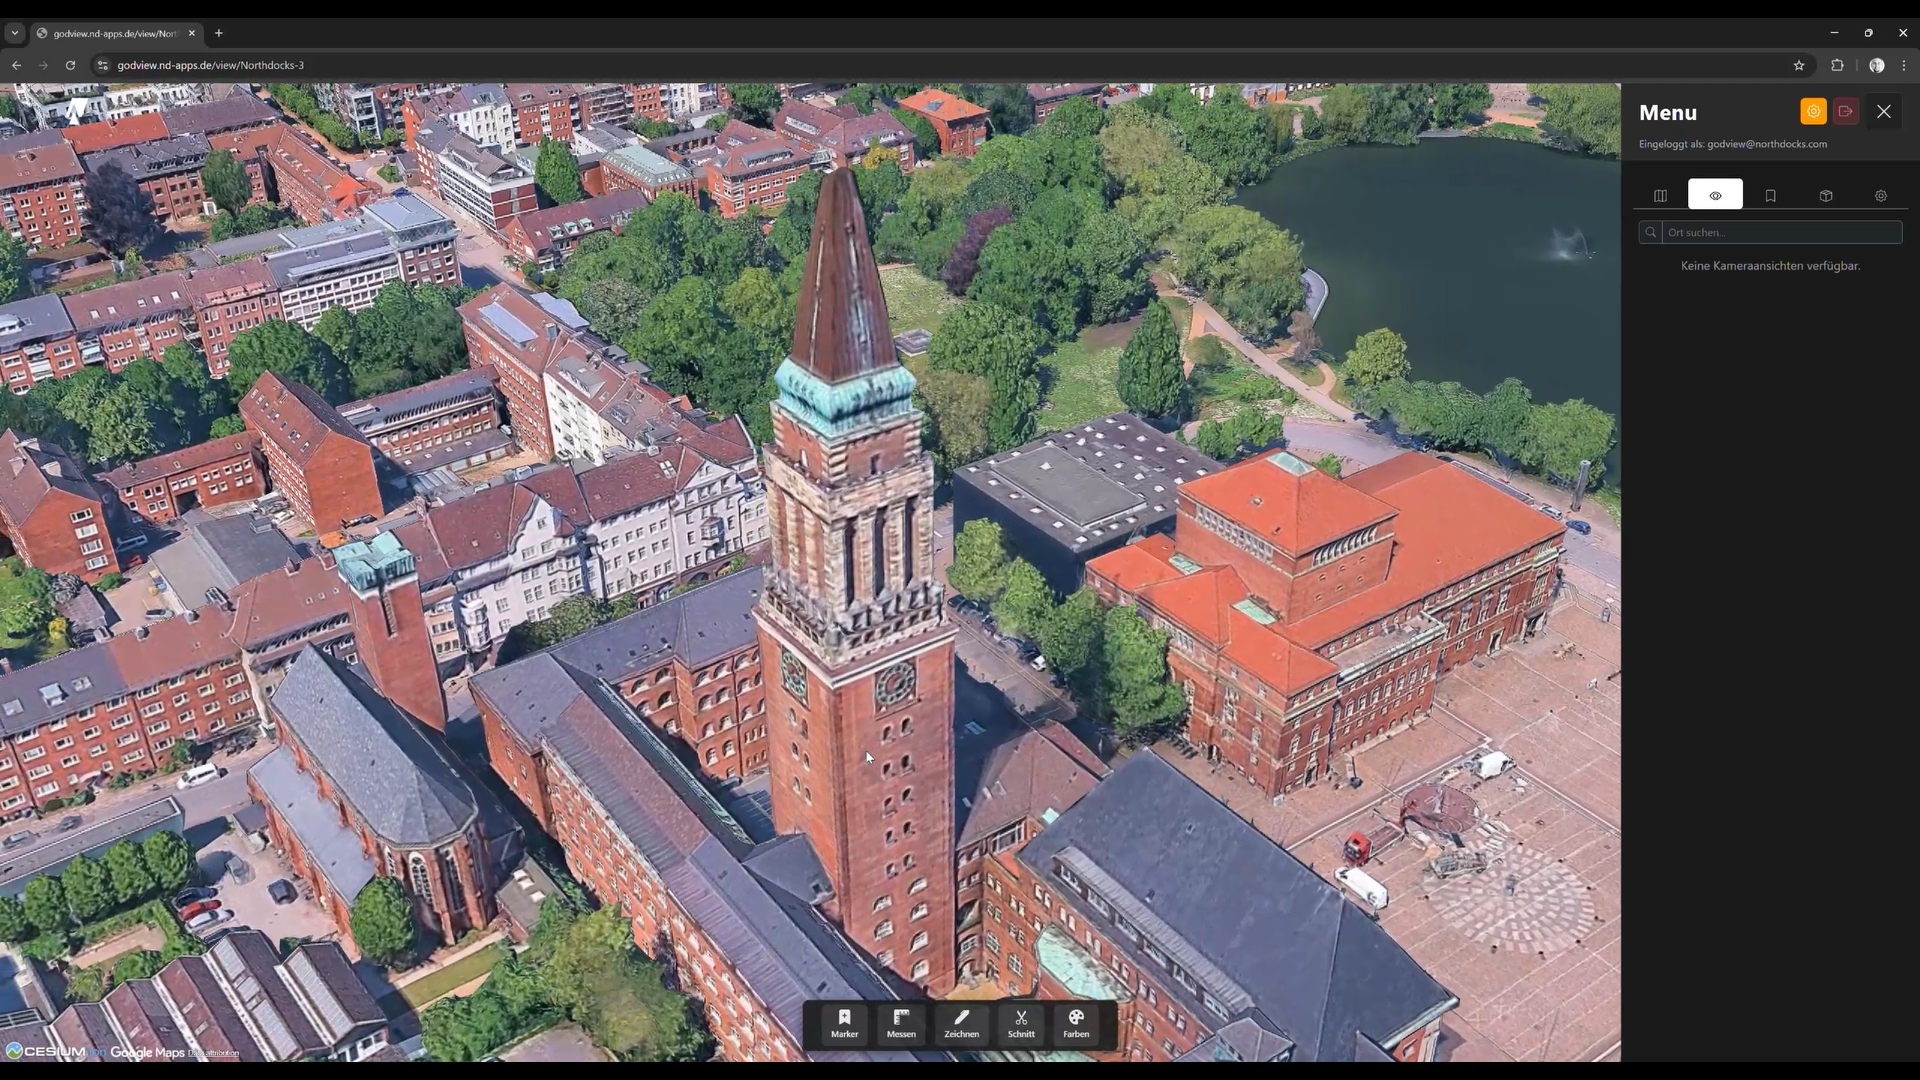Open the browser extensions puzzle menu

(1837, 65)
